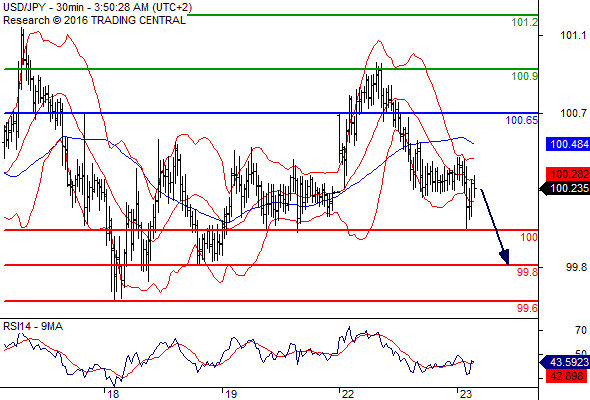590x400 pixels.
Task: Select the 100.9 green resistance label
Action: [525, 76]
